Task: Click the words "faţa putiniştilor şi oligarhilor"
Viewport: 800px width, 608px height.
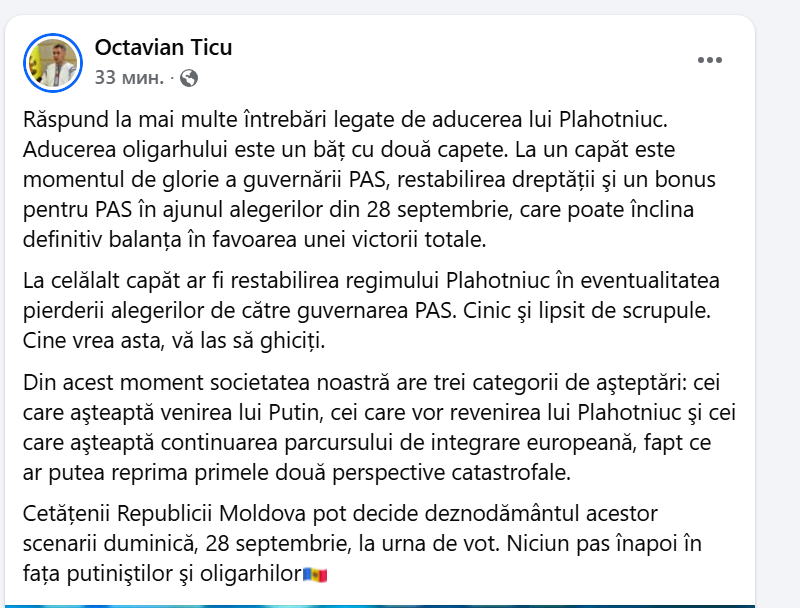Action: 163,574
